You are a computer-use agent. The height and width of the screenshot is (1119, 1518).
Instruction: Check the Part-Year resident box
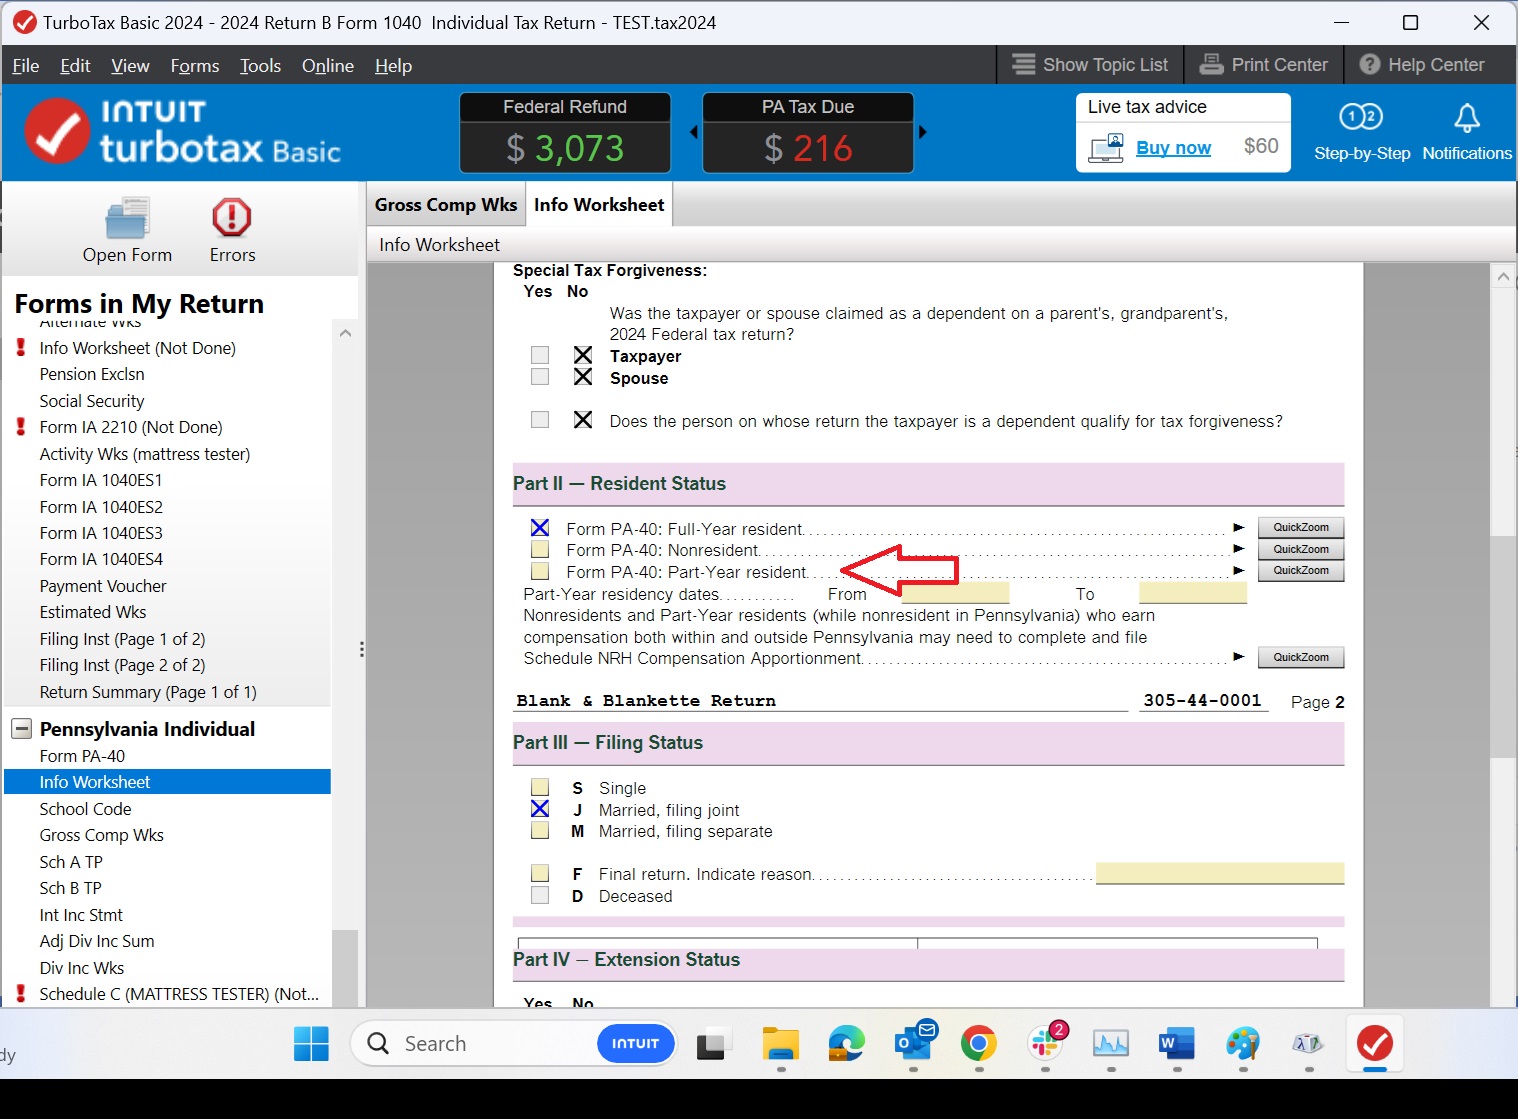540,572
